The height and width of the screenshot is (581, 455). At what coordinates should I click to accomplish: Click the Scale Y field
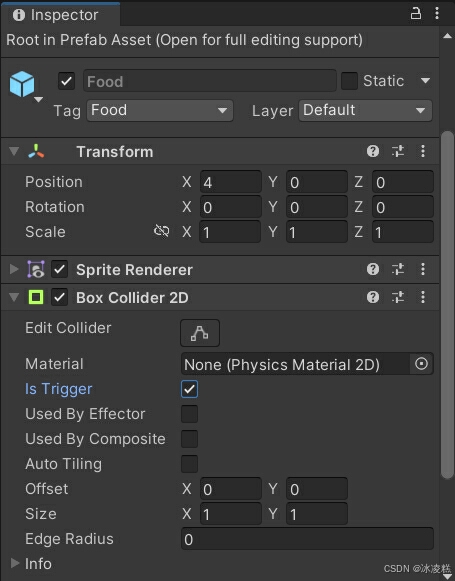(x=317, y=232)
